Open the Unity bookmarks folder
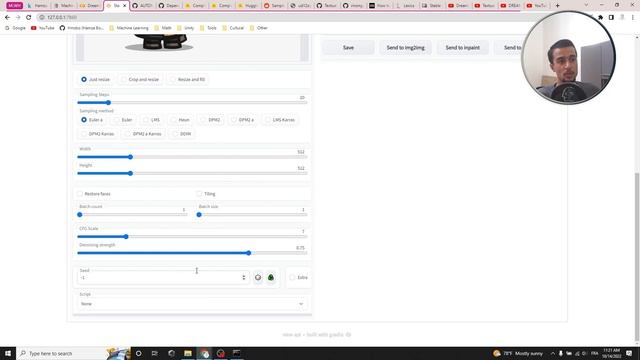Viewport: 640px width, 360px height. click(185, 28)
